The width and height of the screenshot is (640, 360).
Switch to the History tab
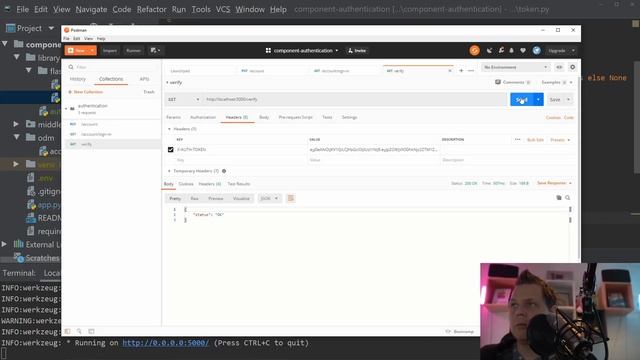(78, 79)
